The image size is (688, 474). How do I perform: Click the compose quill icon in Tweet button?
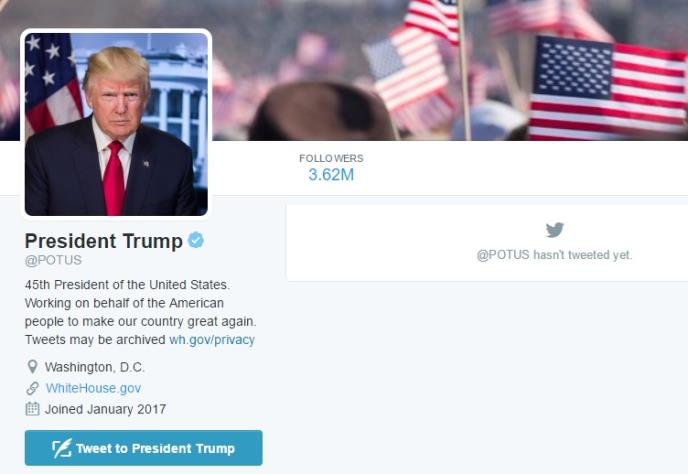pyautogui.click(x=62, y=448)
